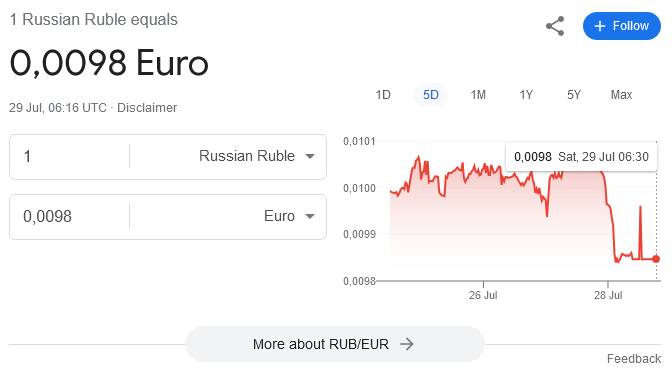The image size is (672, 385).
Task: Click the Follow button
Action: 622,26
